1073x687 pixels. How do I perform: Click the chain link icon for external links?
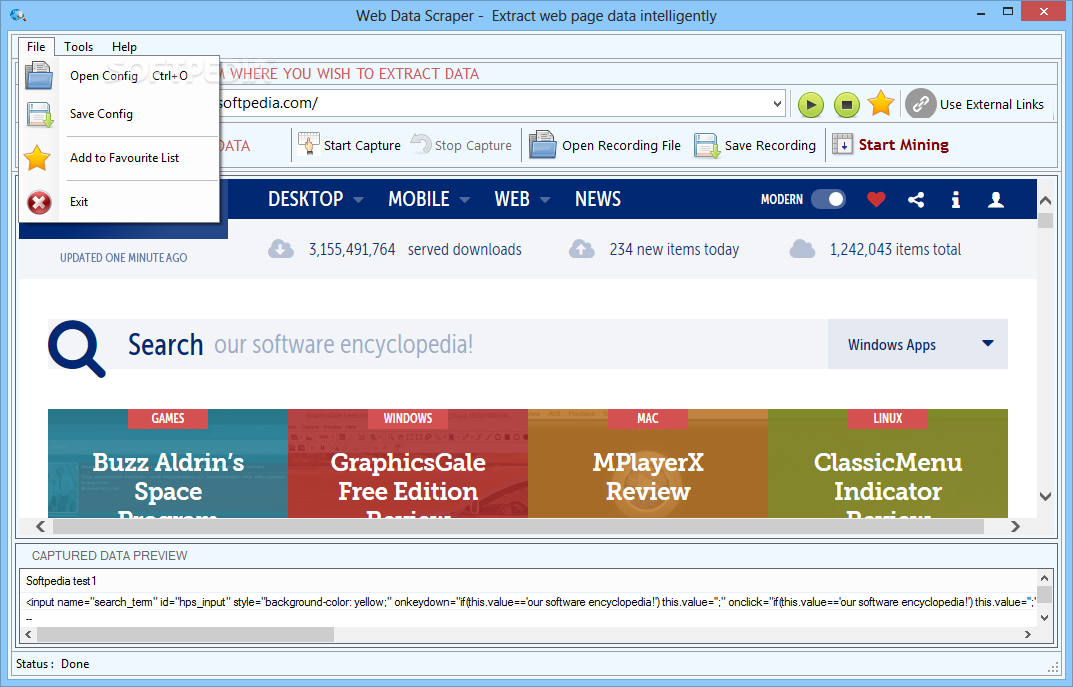click(920, 104)
